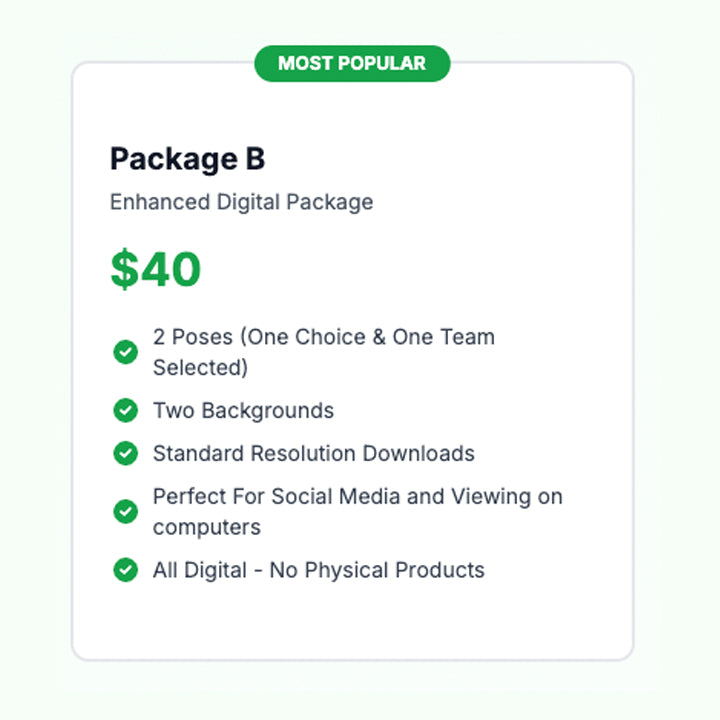The height and width of the screenshot is (720, 720).
Task: Click the wrapped word 'computers'
Action: 206,526
